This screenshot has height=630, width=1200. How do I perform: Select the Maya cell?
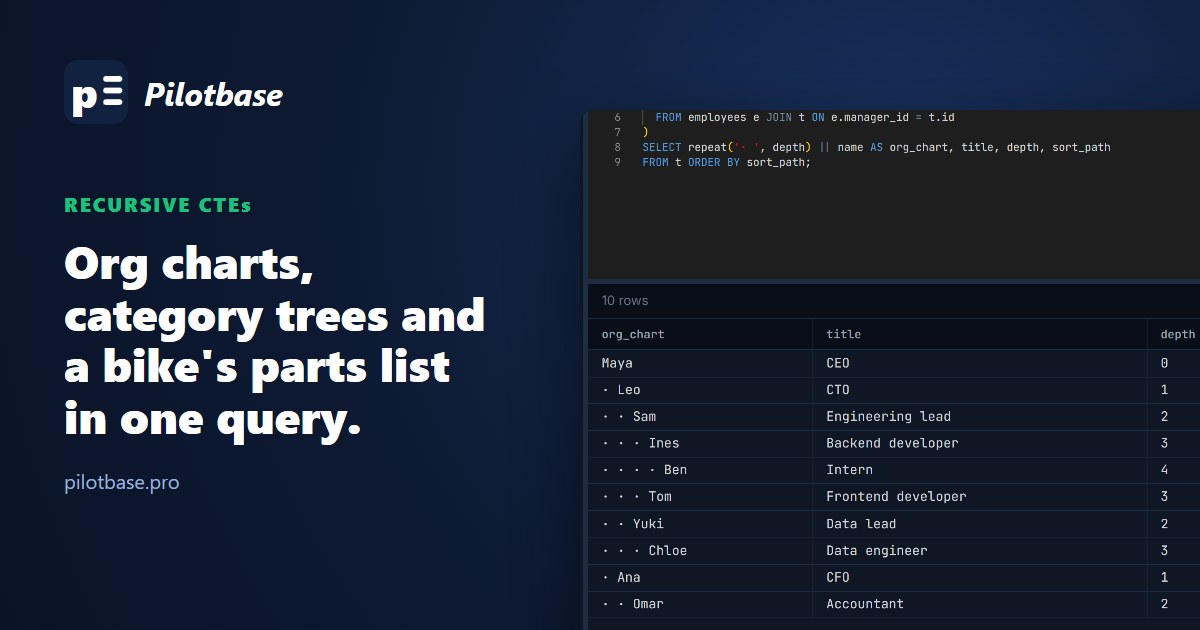pyautogui.click(x=700, y=363)
